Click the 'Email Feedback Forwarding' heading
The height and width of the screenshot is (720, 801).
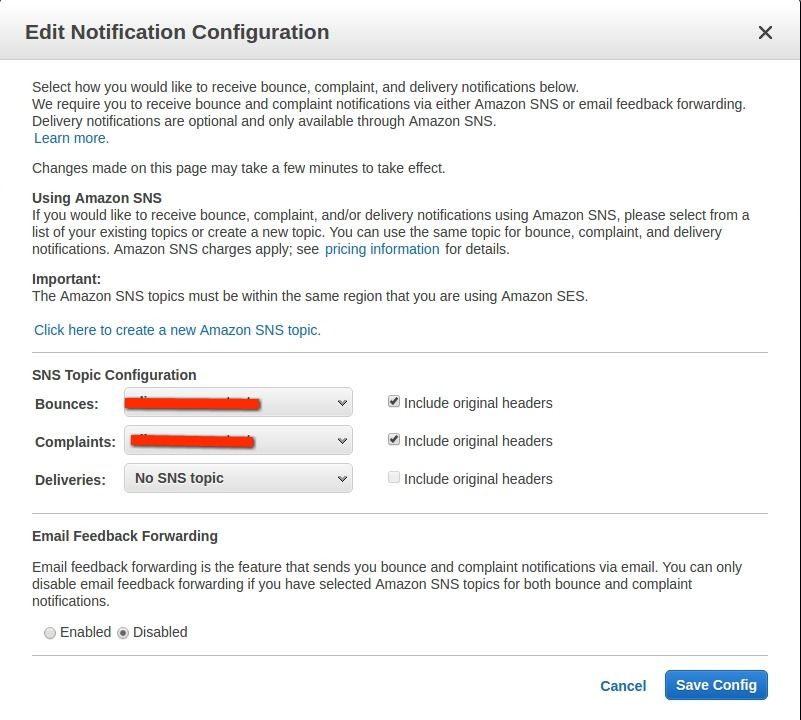point(125,536)
